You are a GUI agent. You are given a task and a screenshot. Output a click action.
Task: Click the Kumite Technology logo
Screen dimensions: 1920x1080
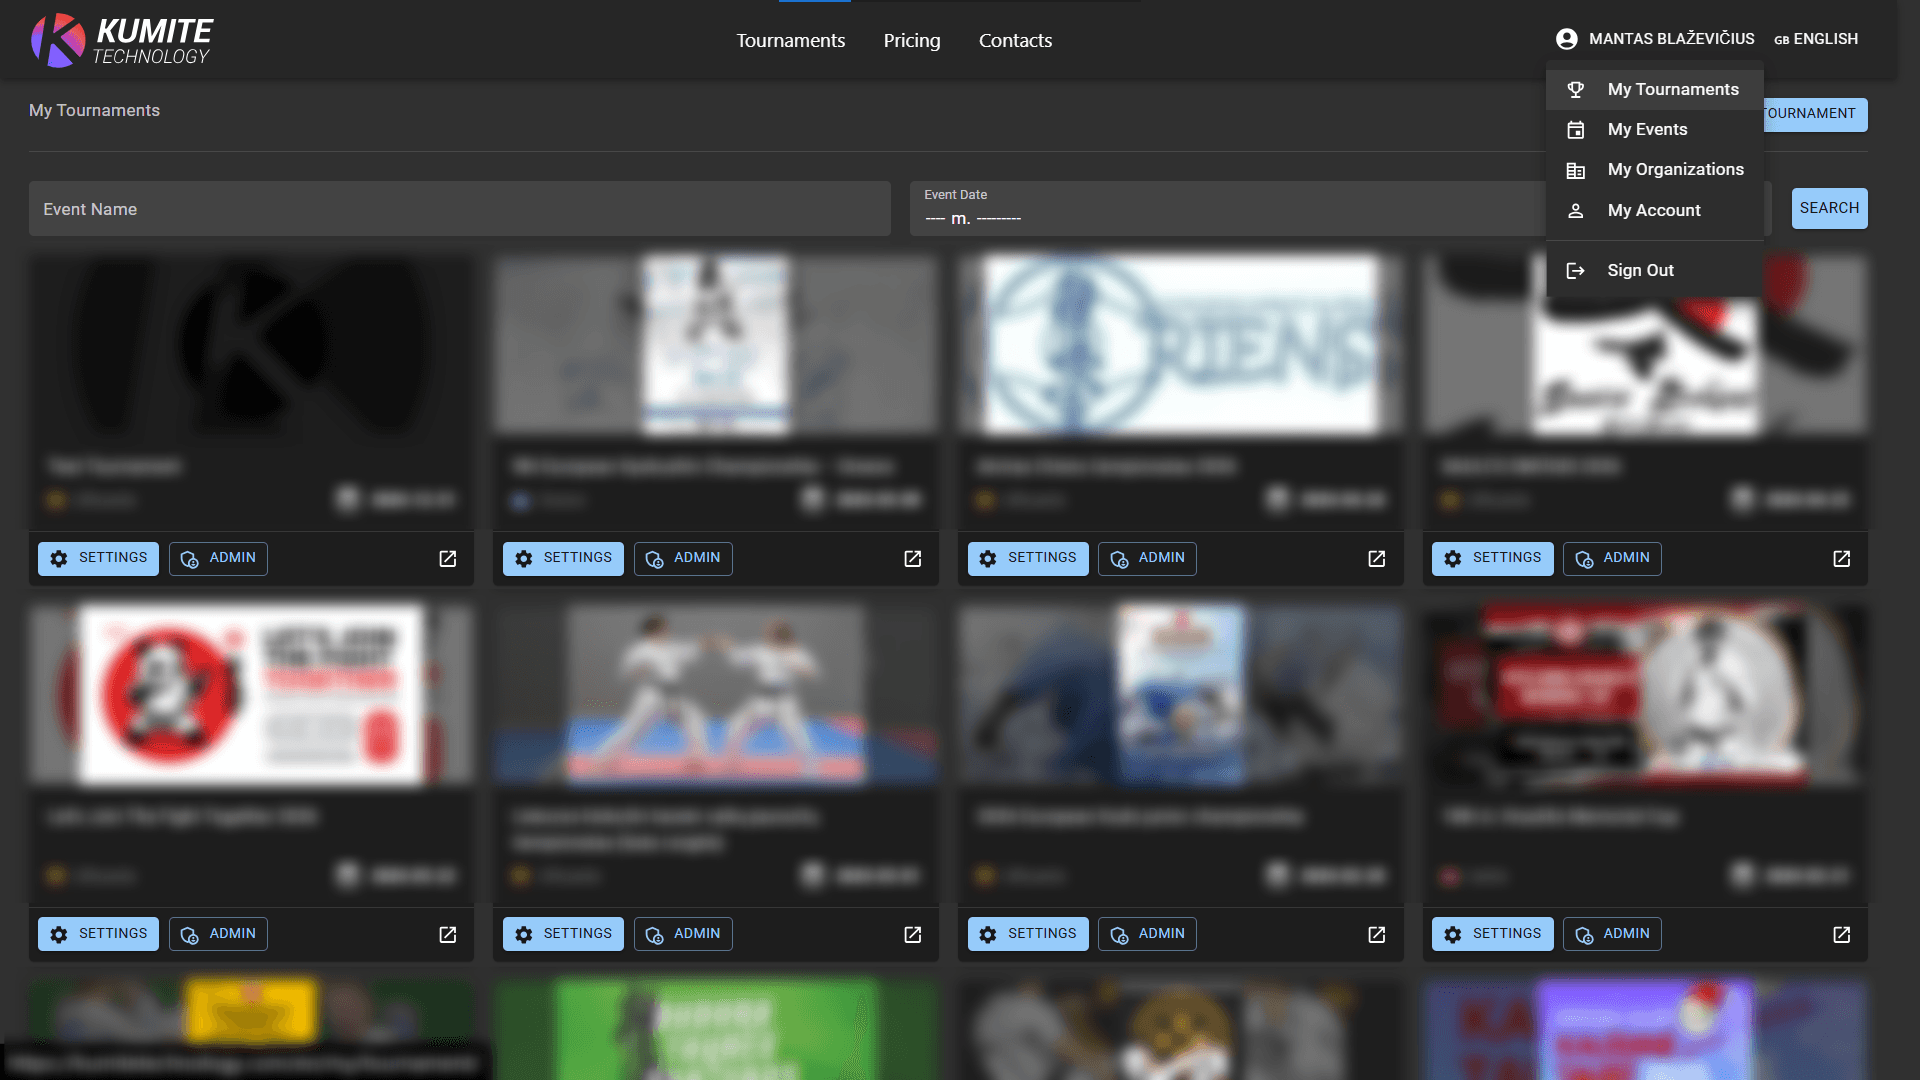point(120,40)
